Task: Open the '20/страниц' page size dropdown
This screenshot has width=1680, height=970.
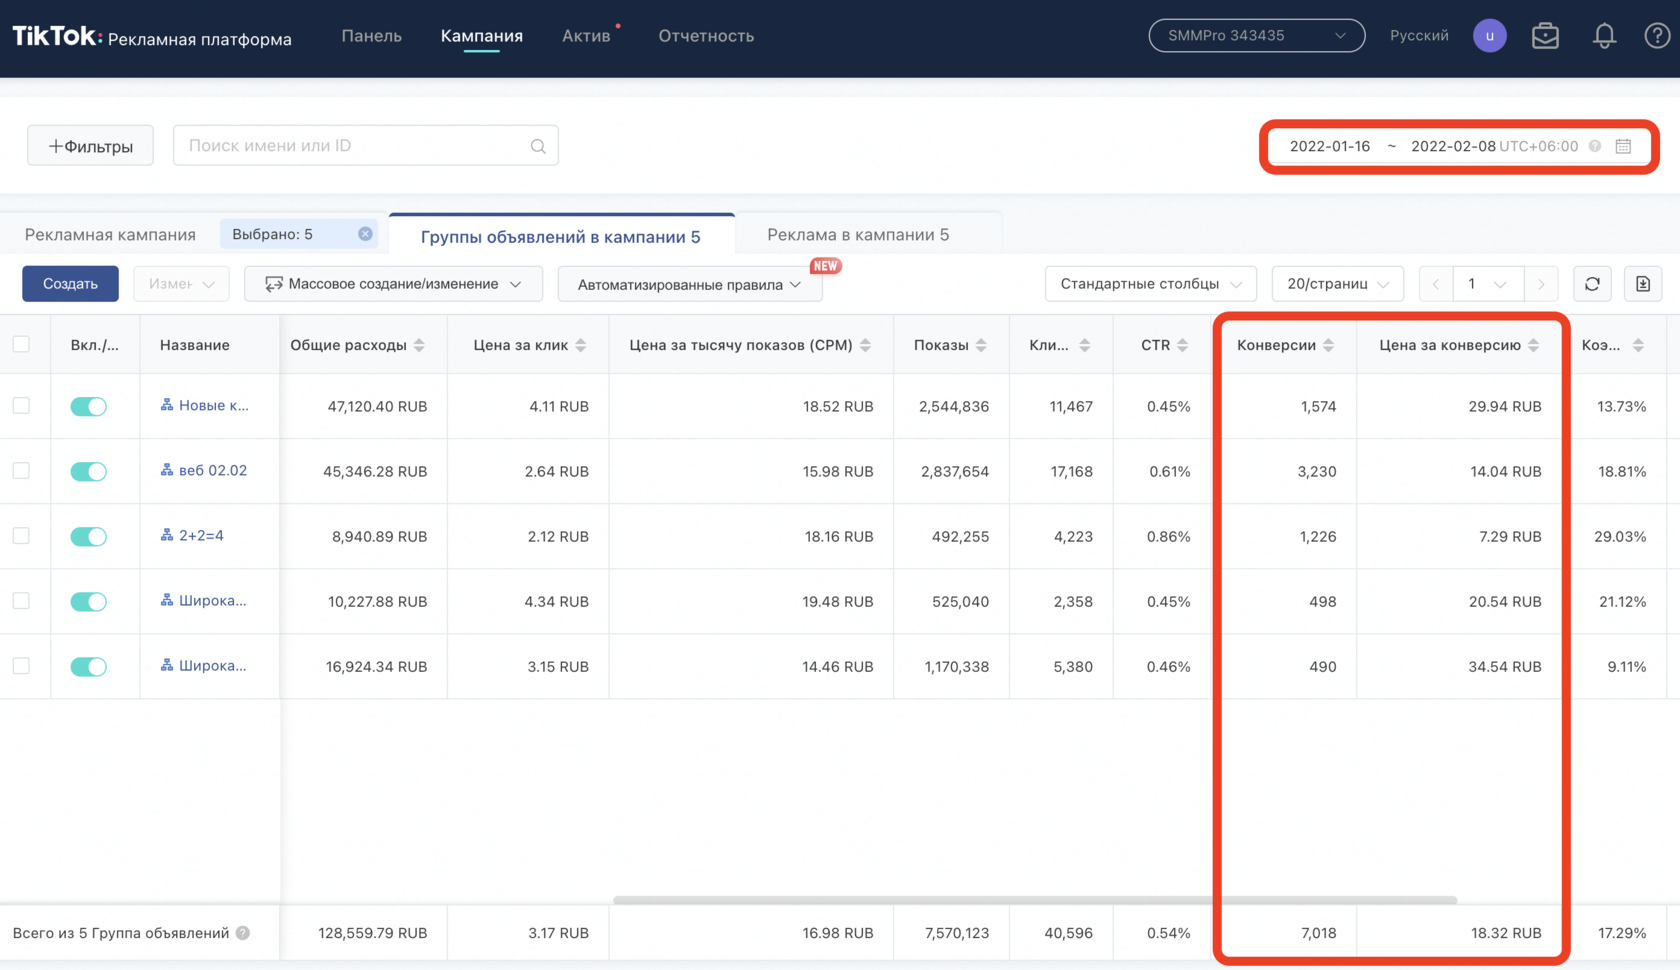Action: (1337, 284)
